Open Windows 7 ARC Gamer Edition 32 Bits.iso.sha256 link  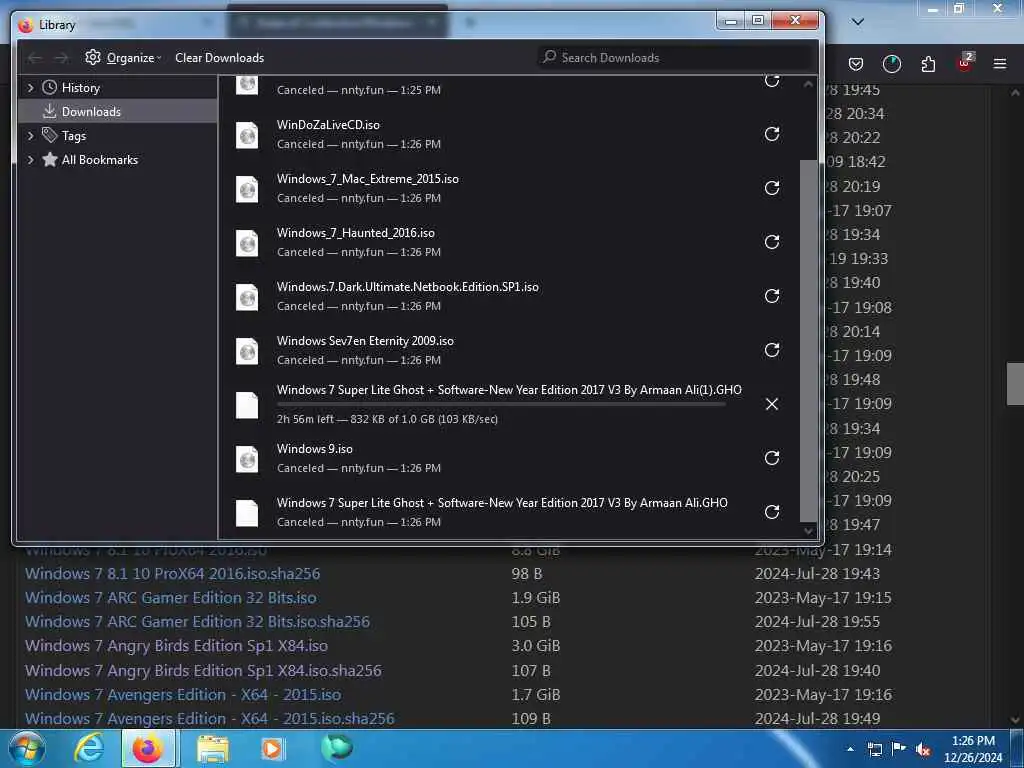[197, 622]
